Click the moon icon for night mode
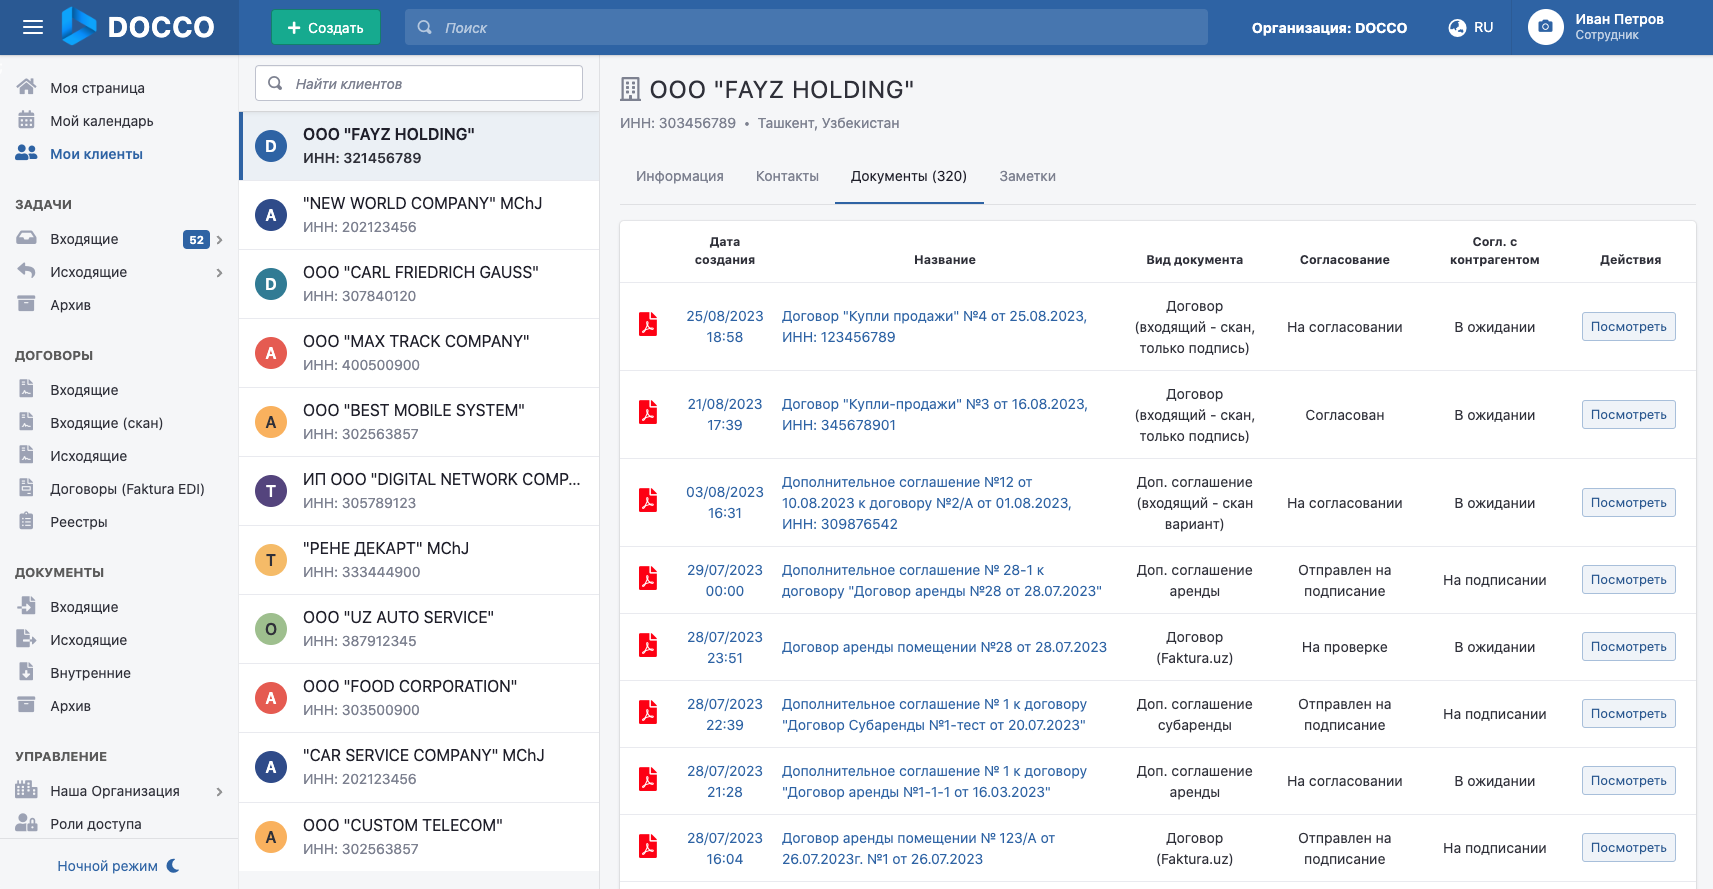The image size is (1713, 889). pos(173,865)
